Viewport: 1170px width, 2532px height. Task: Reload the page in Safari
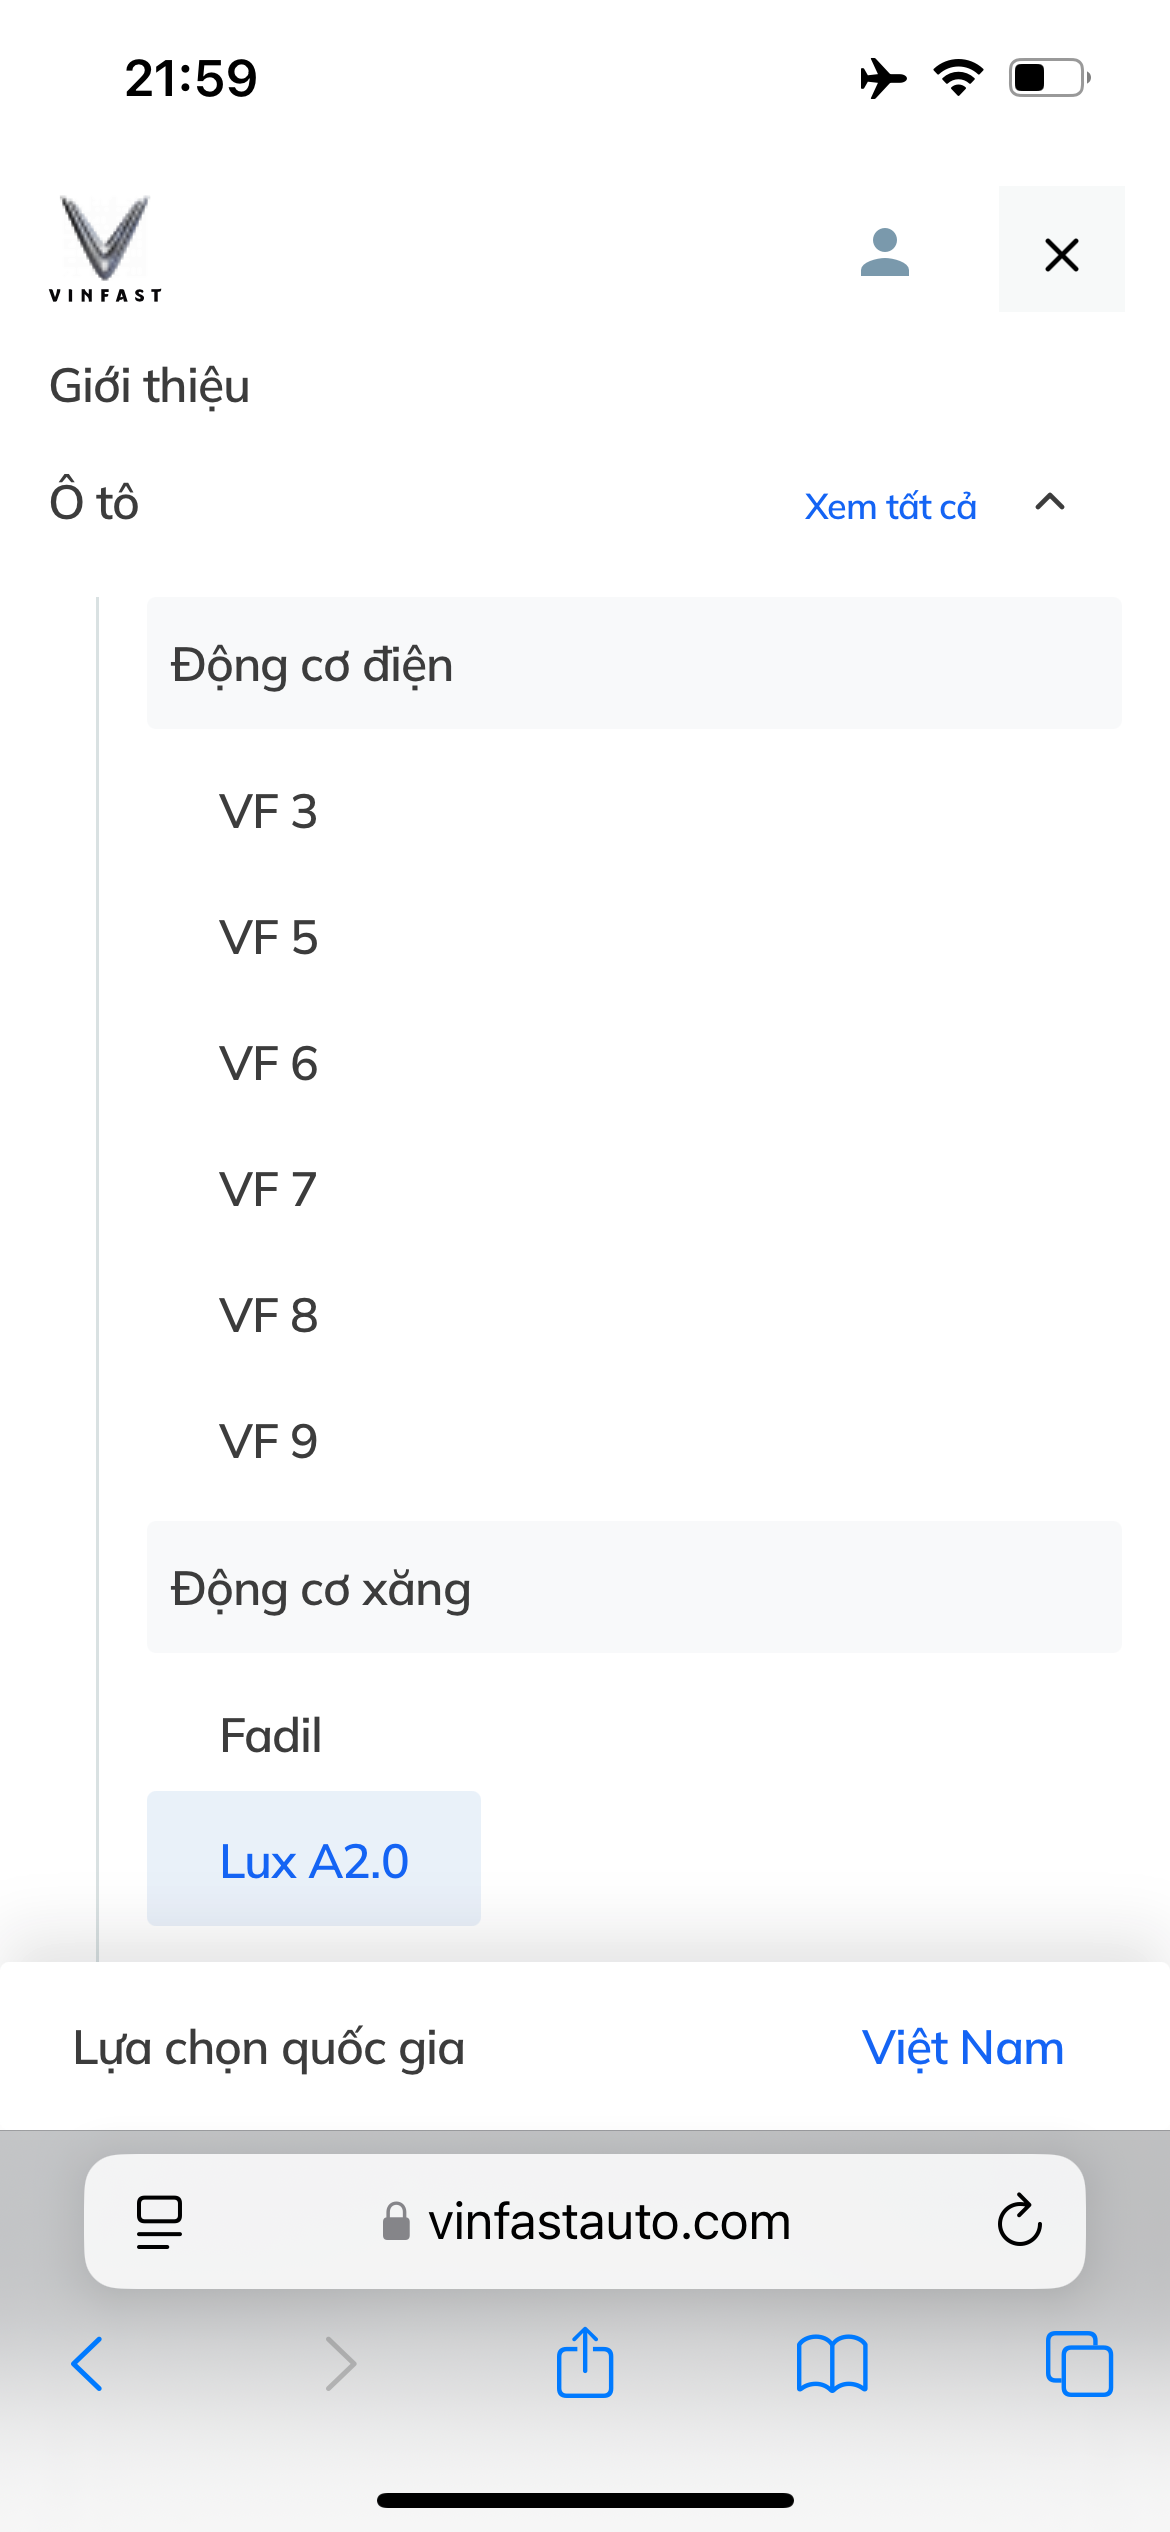pyautogui.click(x=1019, y=2222)
